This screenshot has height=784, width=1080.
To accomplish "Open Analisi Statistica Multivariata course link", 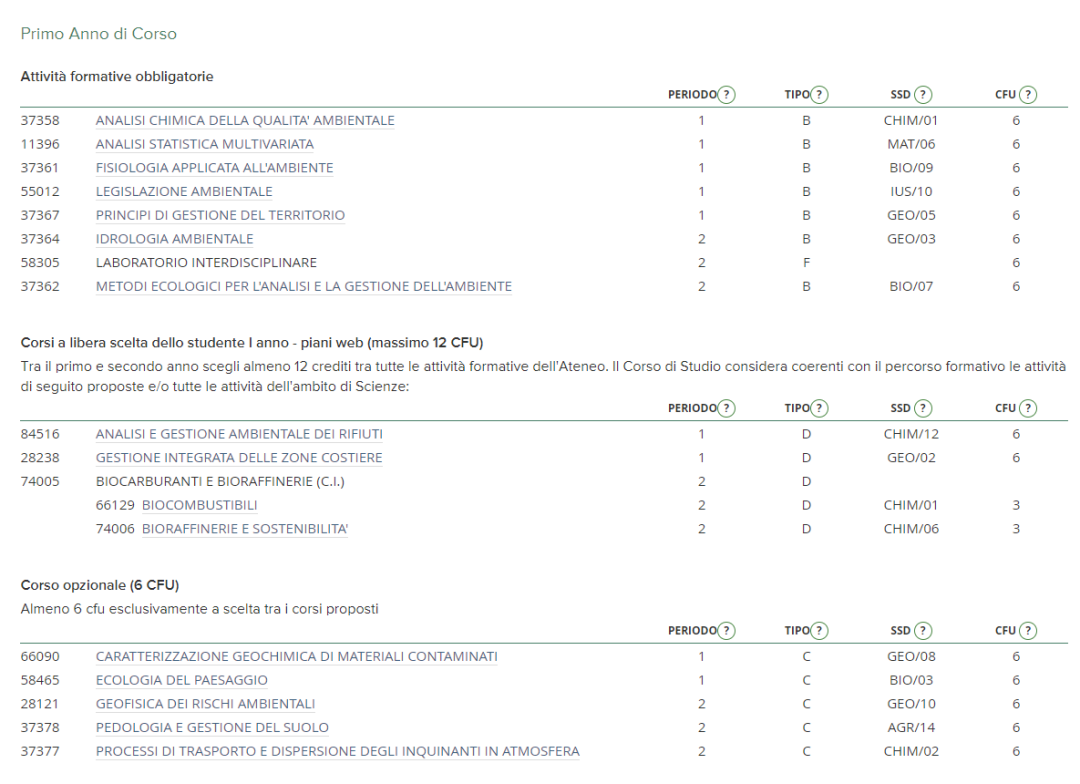I will [x=205, y=144].
